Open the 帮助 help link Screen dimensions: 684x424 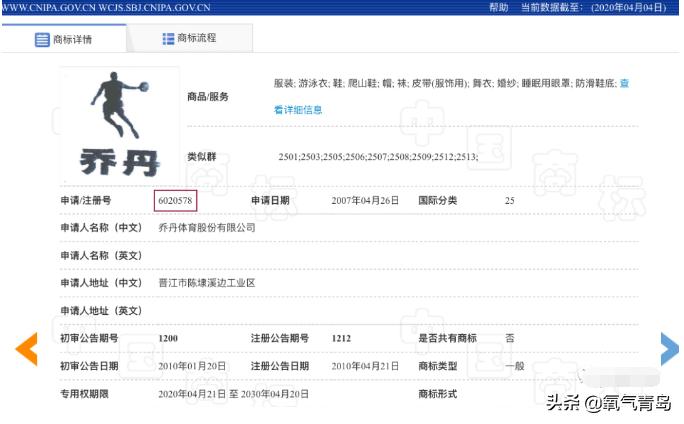pyautogui.click(x=499, y=7)
